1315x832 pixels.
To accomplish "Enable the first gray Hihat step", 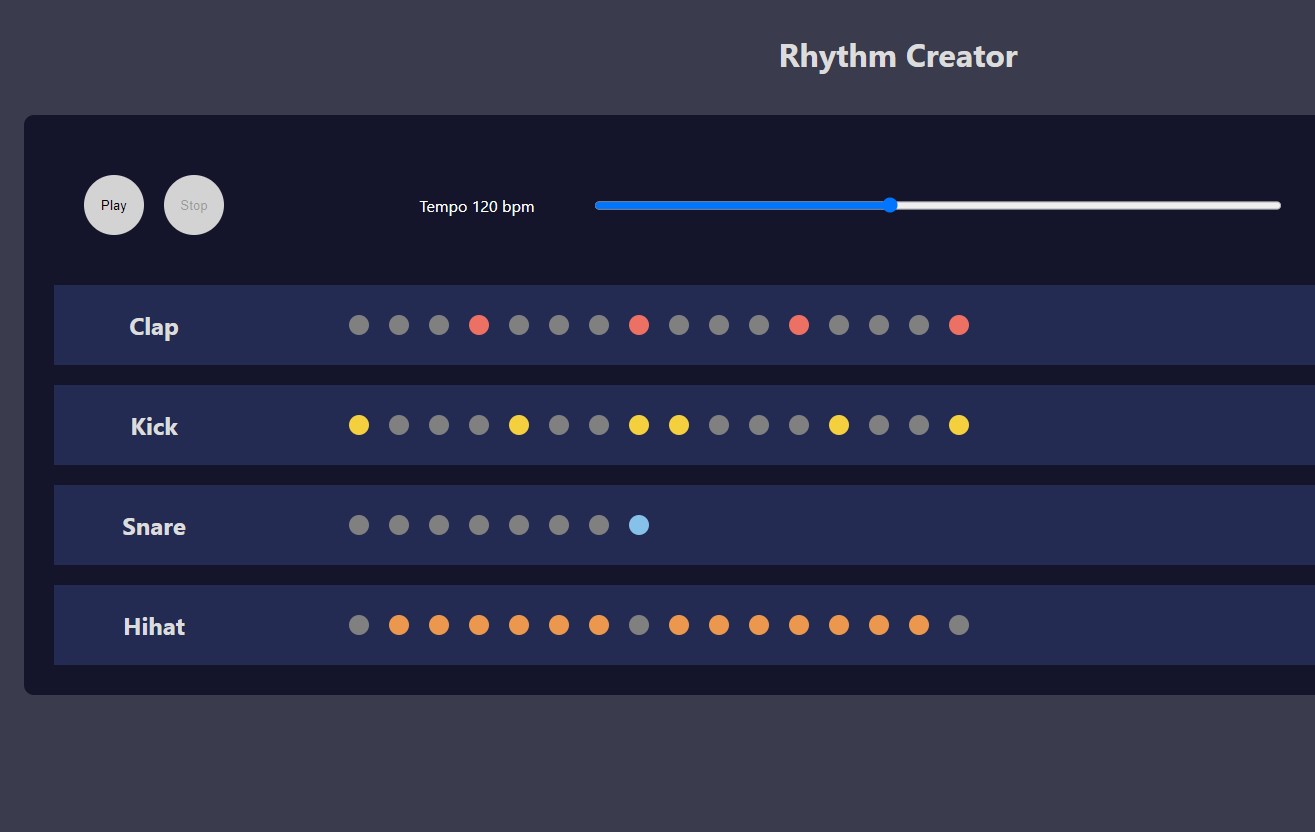I will [359, 625].
